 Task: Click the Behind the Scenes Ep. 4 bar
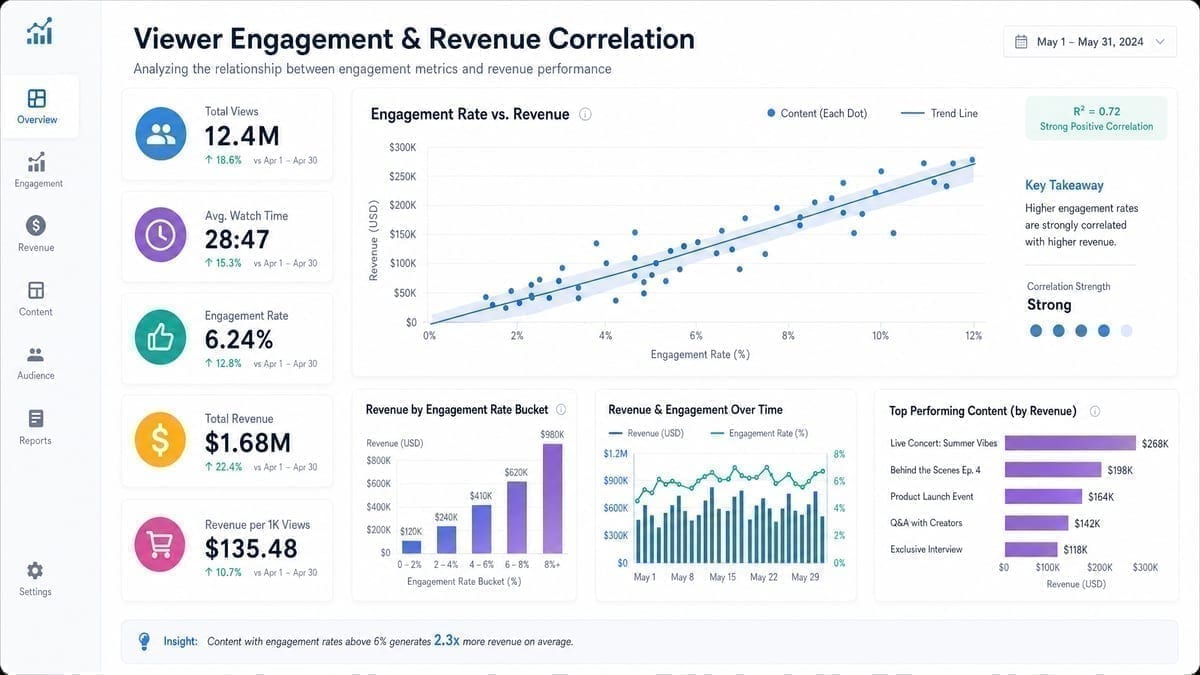pos(1053,470)
